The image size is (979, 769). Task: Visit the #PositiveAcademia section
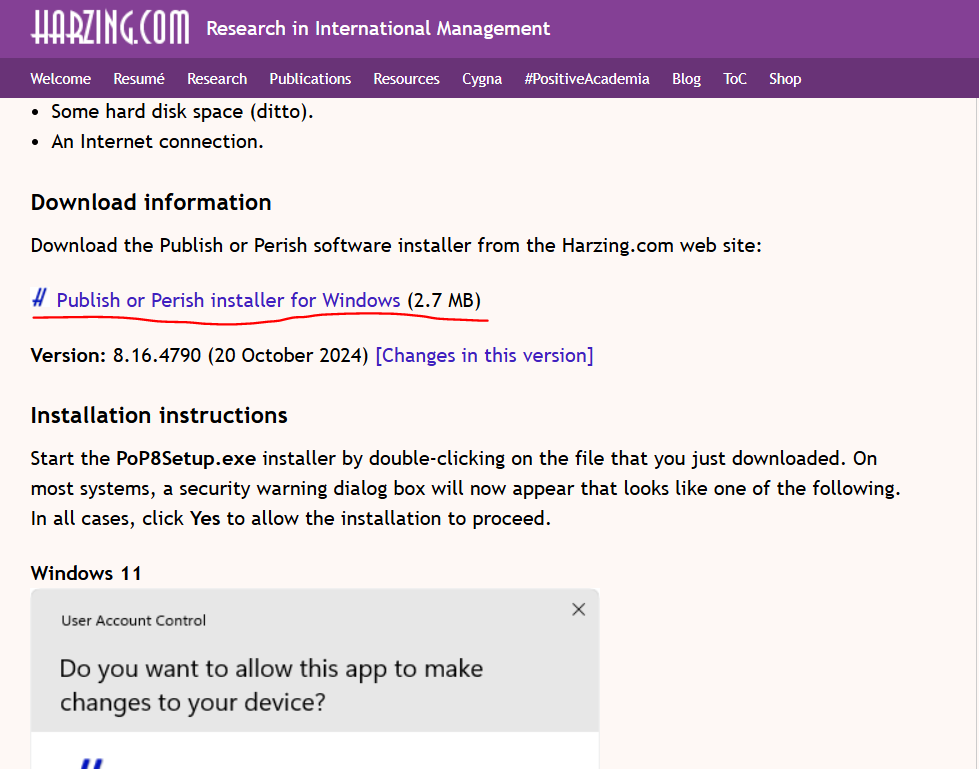(x=586, y=79)
